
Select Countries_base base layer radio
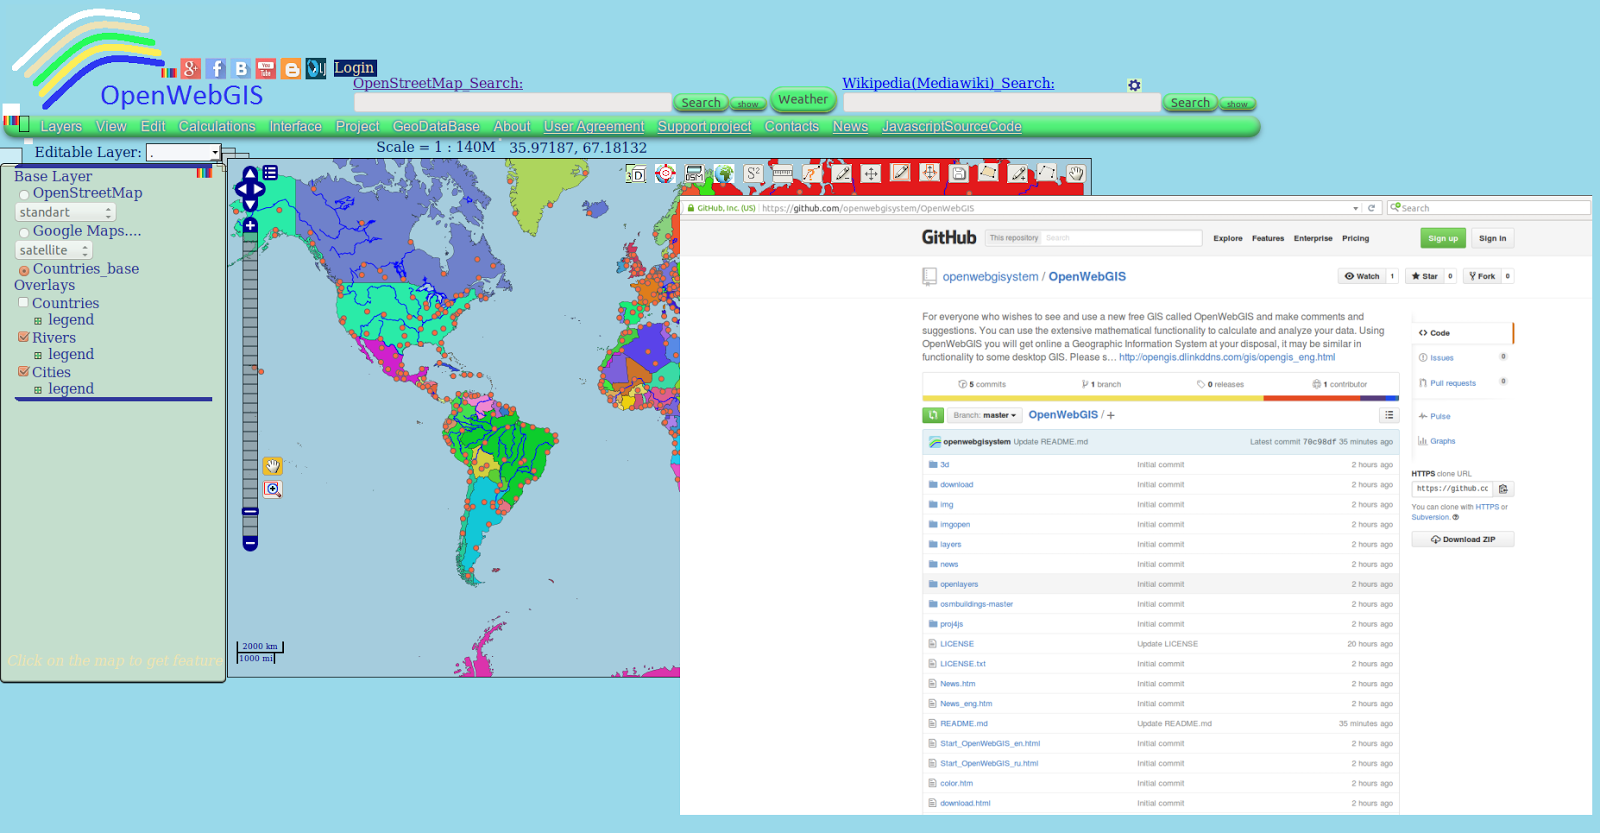click(24, 271)
